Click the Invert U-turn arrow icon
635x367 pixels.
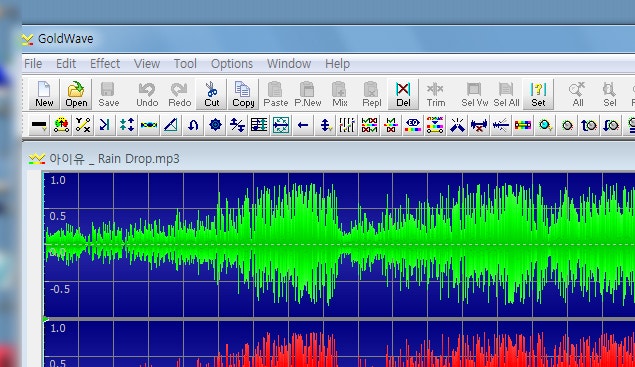pyautogui.click(x=193, y=125)
